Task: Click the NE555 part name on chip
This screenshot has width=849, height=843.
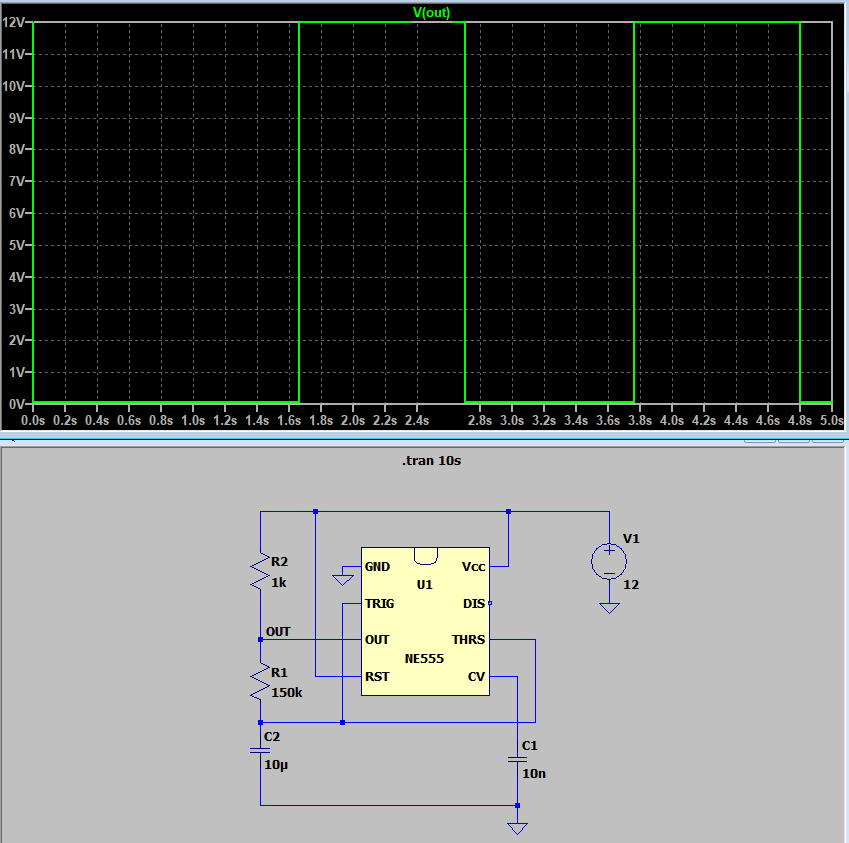Action: [x=424, y=659]
